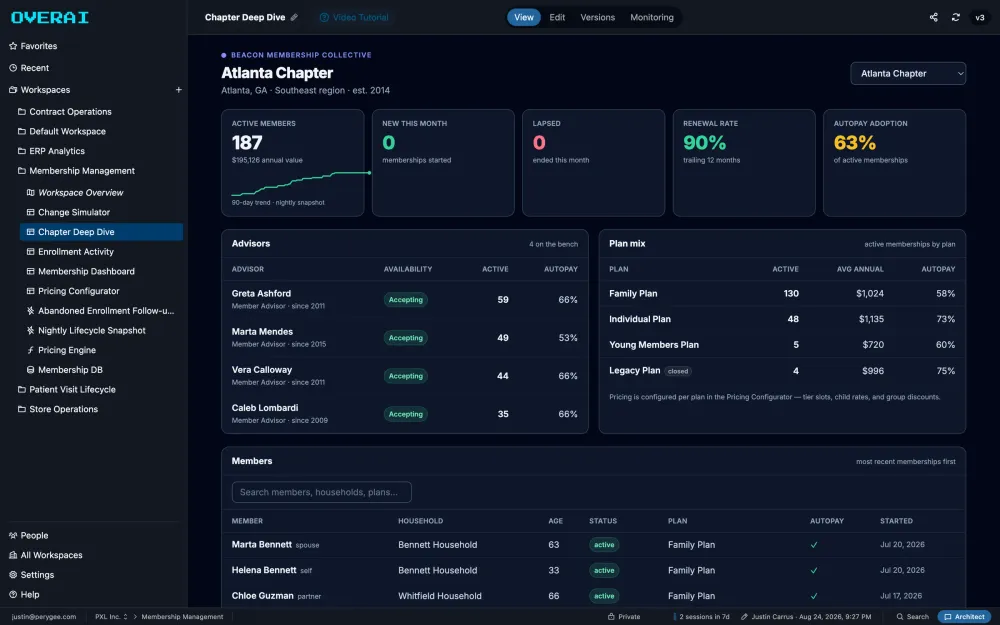
Task: Click Membership Management breadcrumb in status bar
Action: tap(182, 617)
